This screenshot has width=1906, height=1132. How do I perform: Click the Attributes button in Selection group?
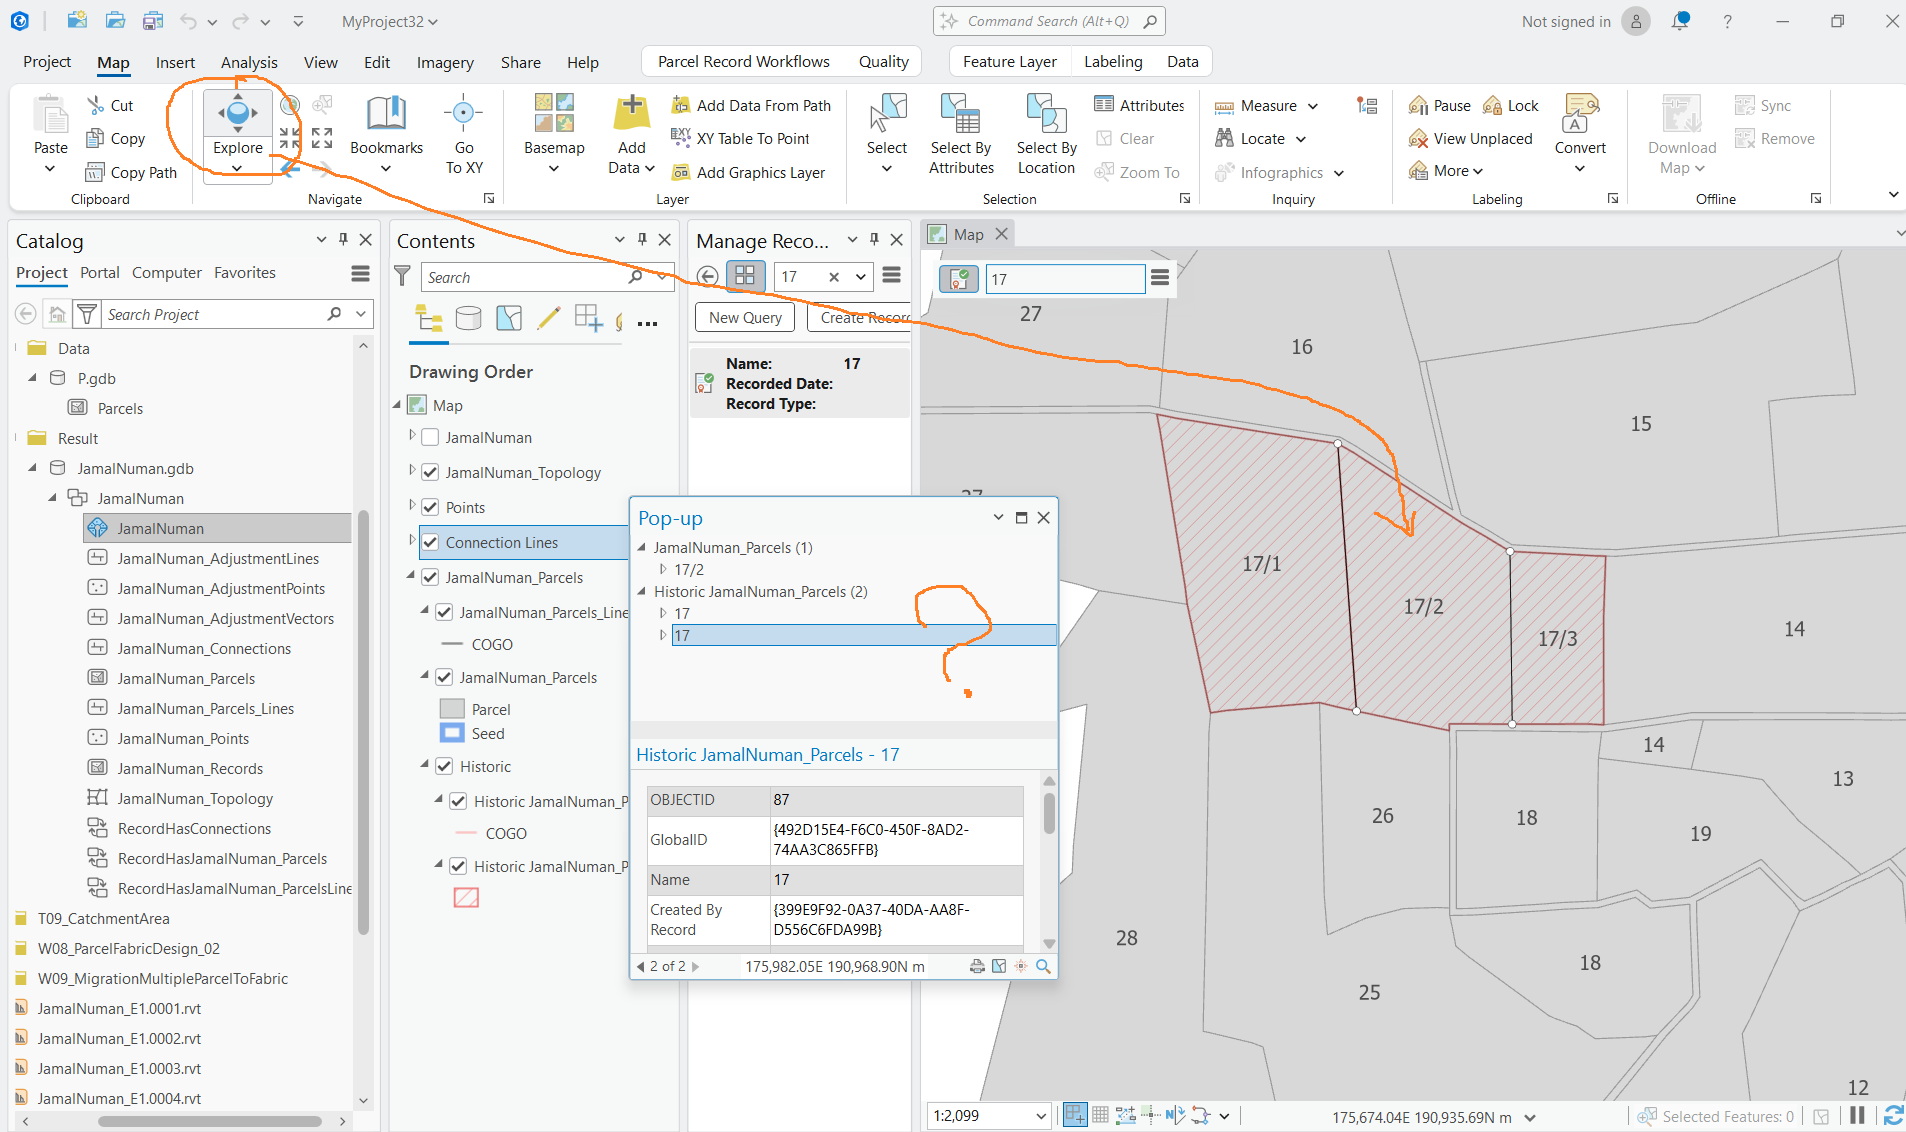pos(1139,105)
